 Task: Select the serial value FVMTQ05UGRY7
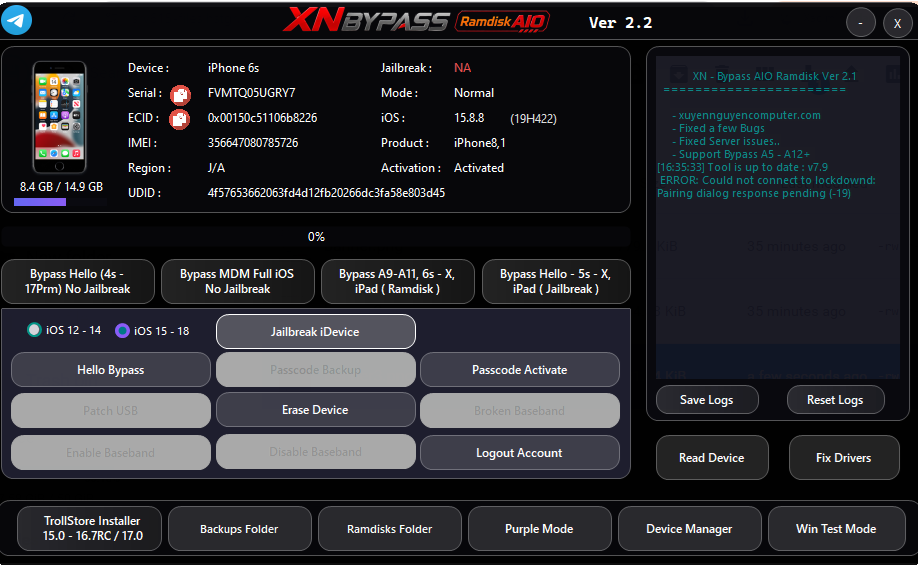(252, 93)
